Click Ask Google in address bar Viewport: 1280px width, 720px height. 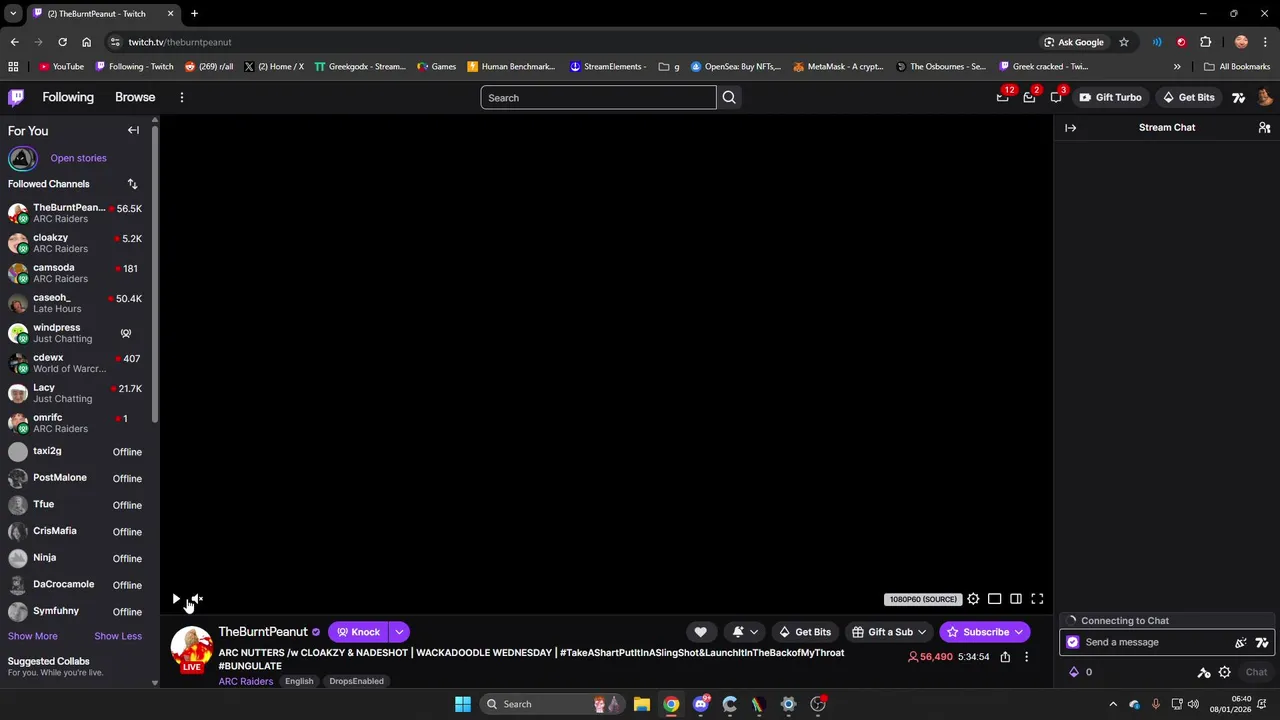1074,42
